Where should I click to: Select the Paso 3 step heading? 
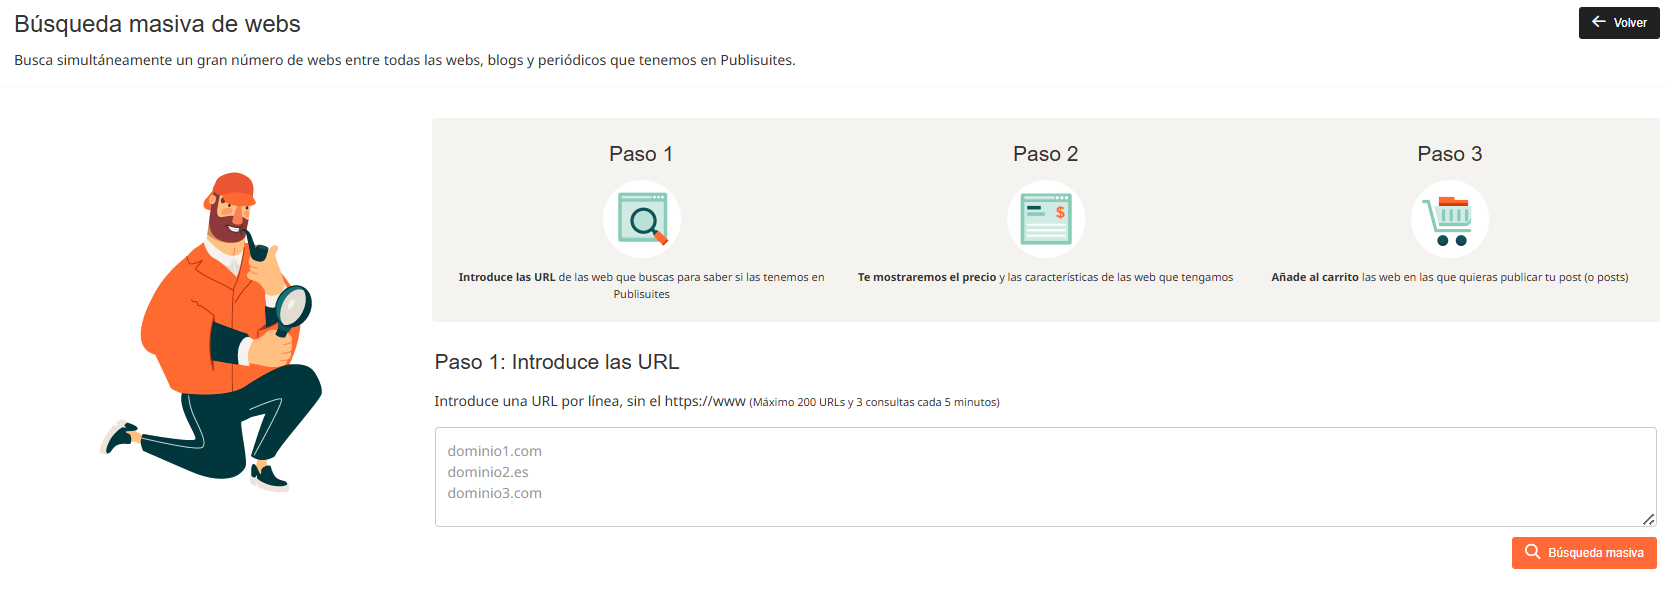click(x=1449, y=154)
